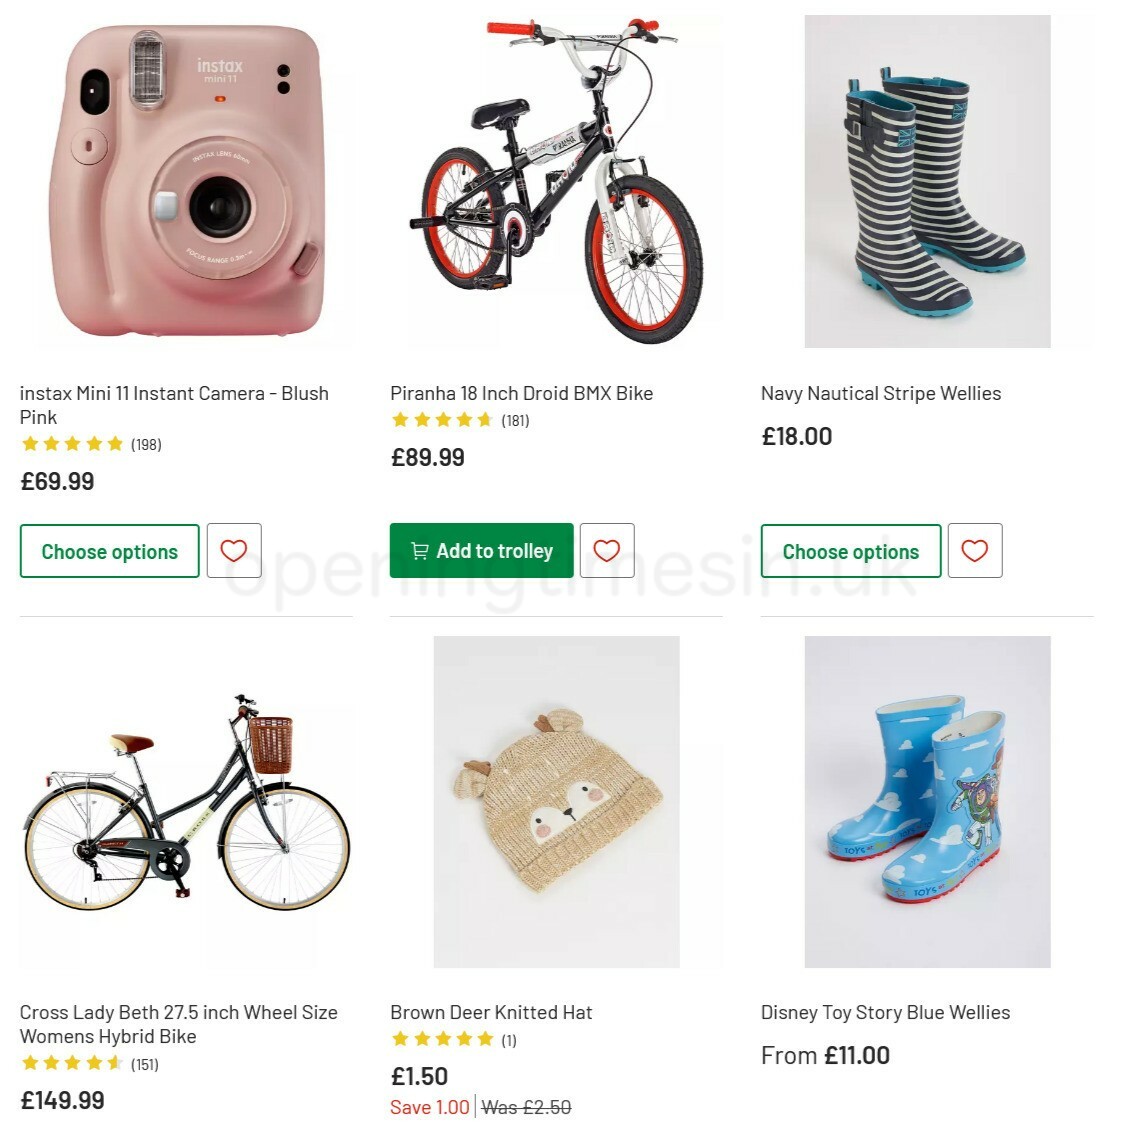
Task: Favourite the Navy Nautical Stripe Wellies
Action: coord(975,550)
